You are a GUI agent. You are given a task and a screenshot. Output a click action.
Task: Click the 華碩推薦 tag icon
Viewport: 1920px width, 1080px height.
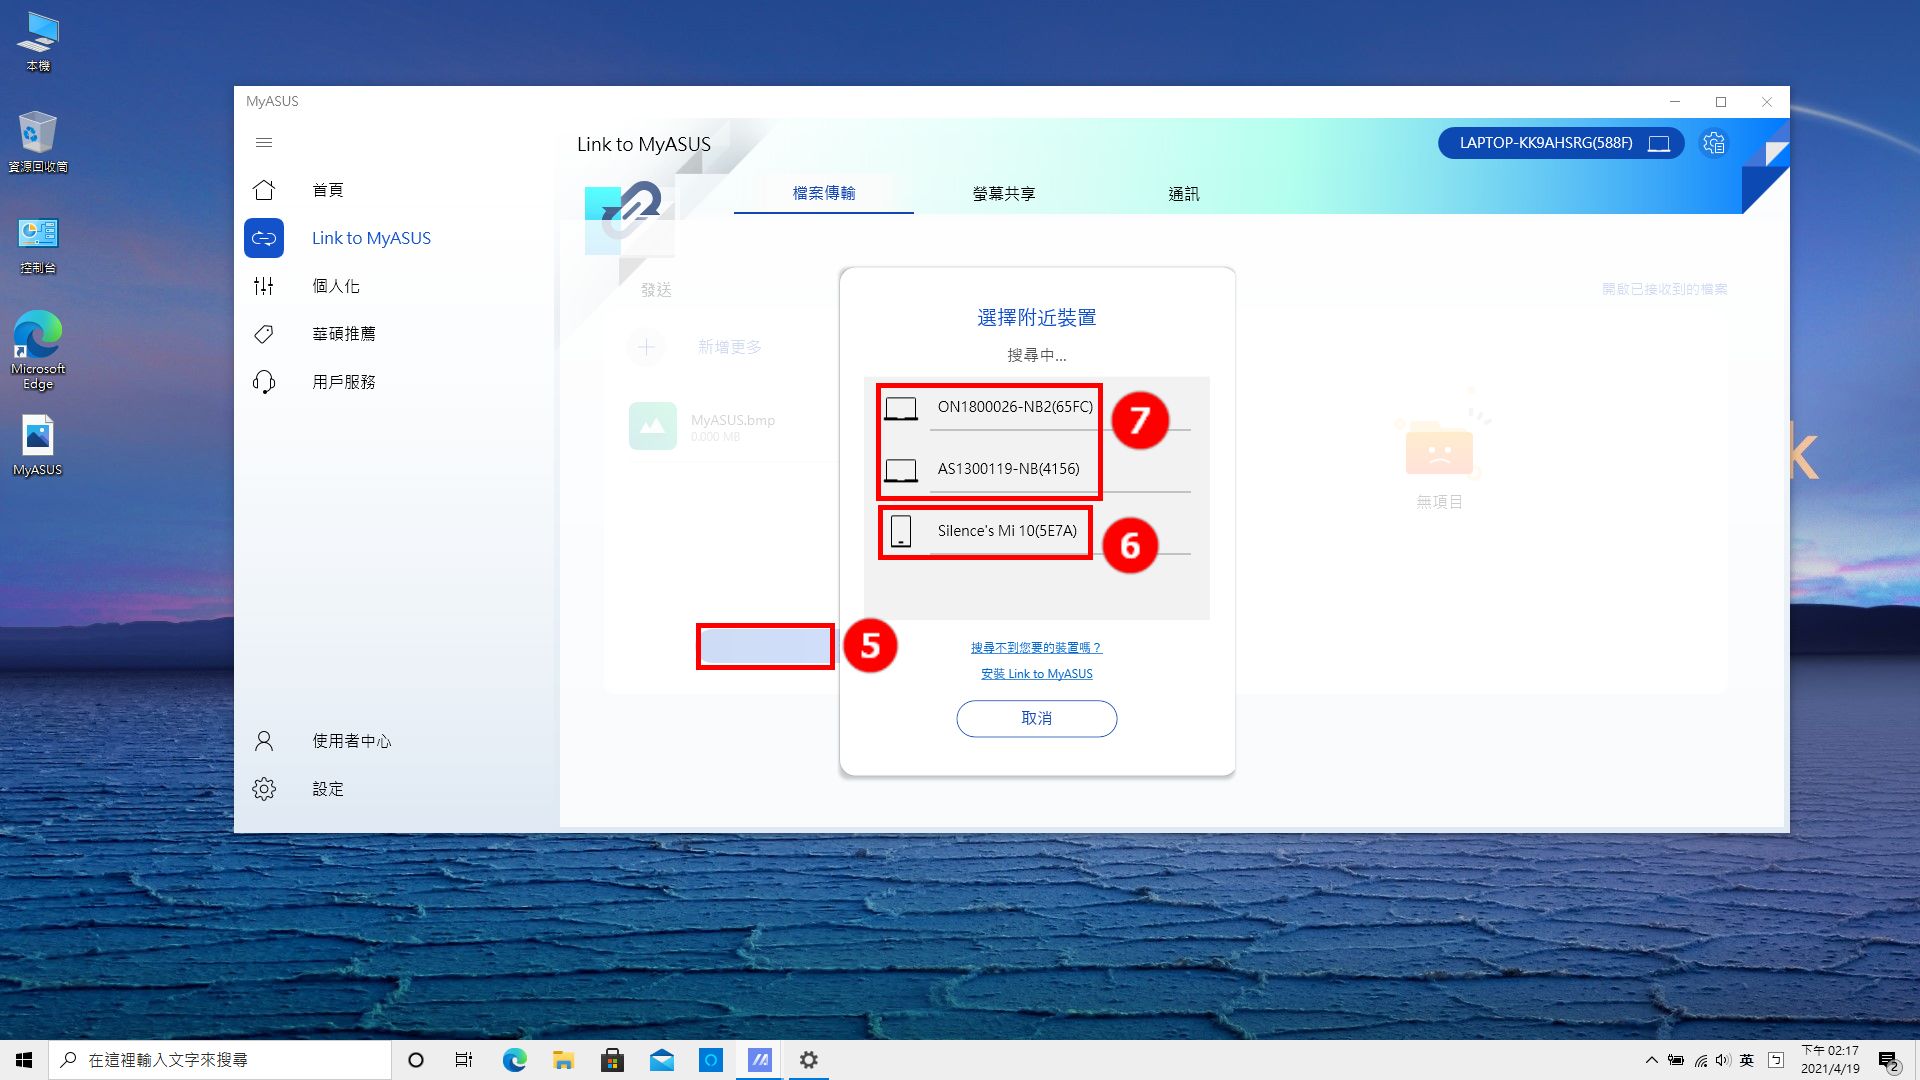point(264,334)
